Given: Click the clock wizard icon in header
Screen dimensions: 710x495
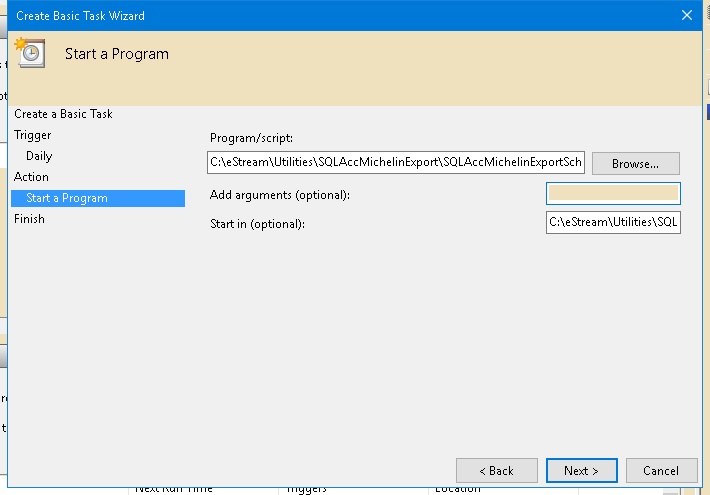Looking at the screenshot, I should coord(31,54).
